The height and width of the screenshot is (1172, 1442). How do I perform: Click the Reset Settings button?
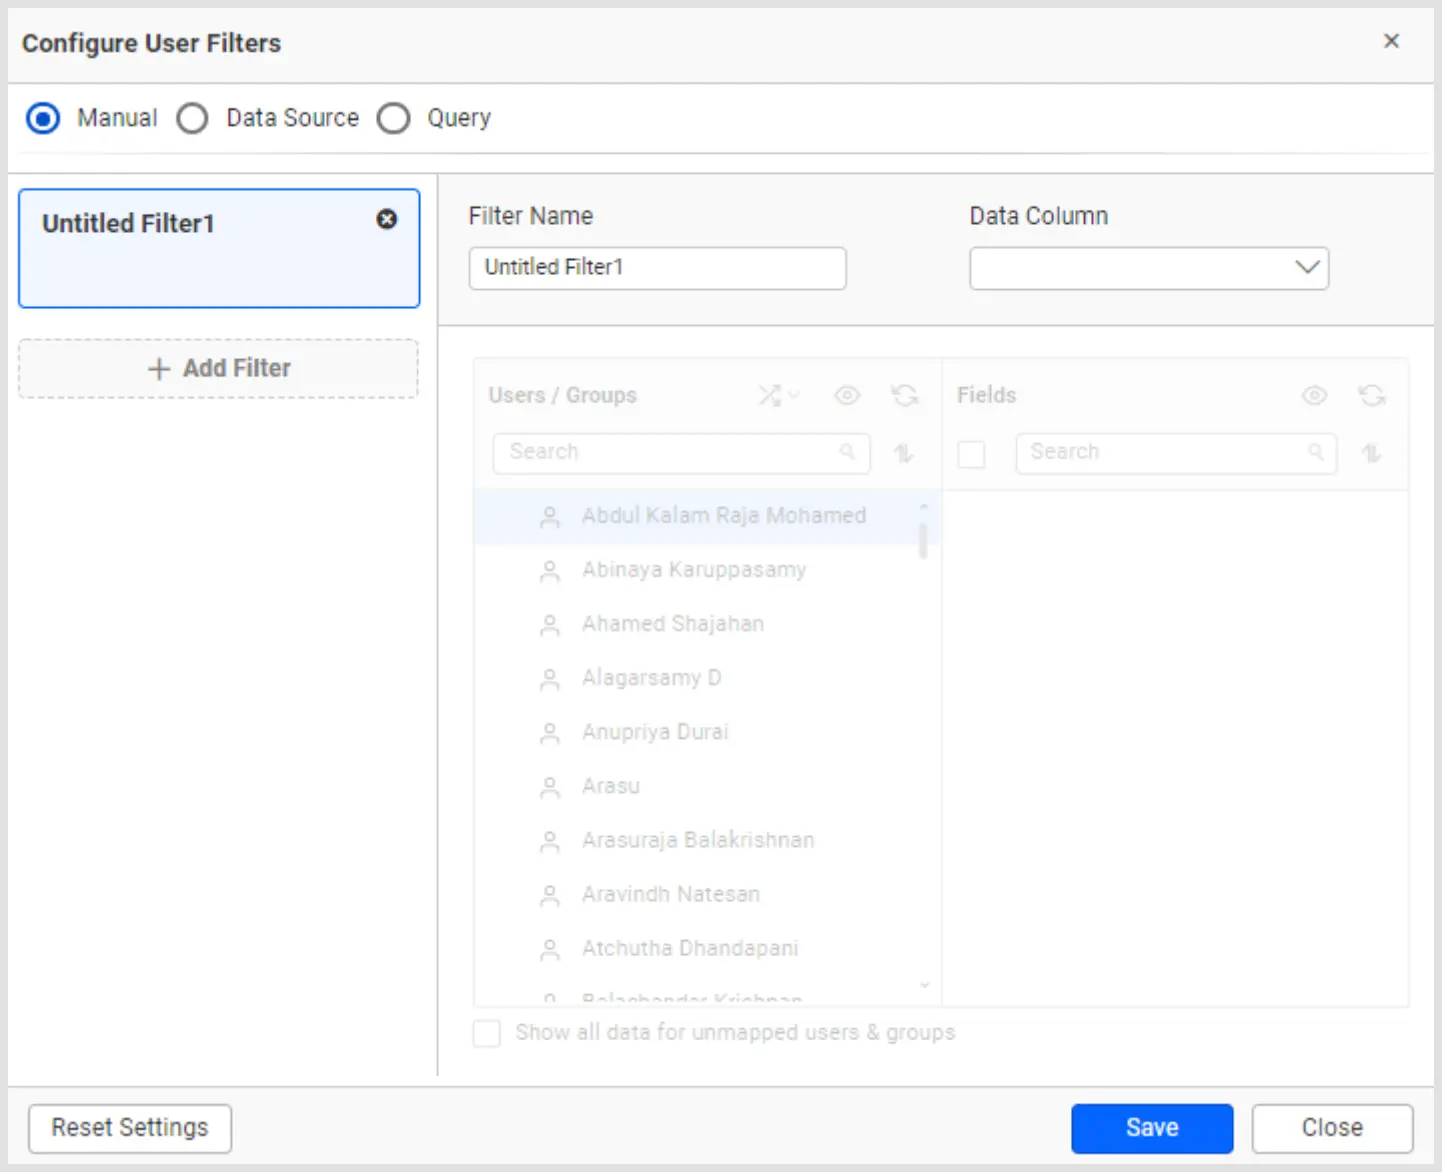click(x=129, y=1127)
